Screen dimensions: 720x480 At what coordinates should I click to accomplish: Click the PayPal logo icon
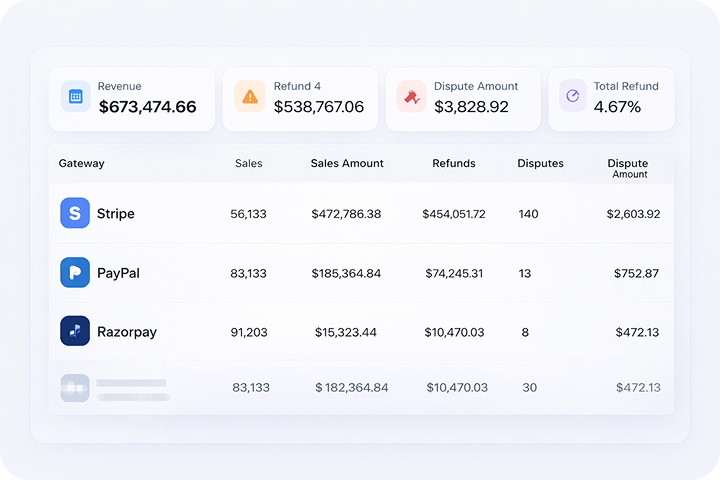pyautogui.click(x=75, y=273)
